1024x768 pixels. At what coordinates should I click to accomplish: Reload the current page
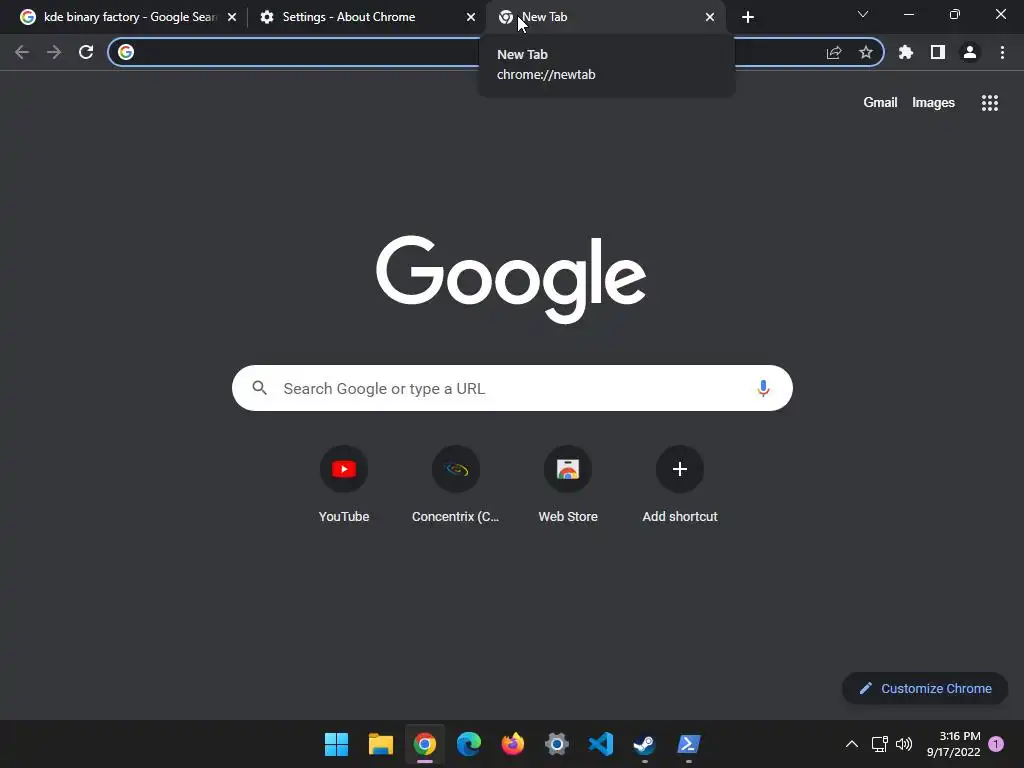(x=86, y=52)
